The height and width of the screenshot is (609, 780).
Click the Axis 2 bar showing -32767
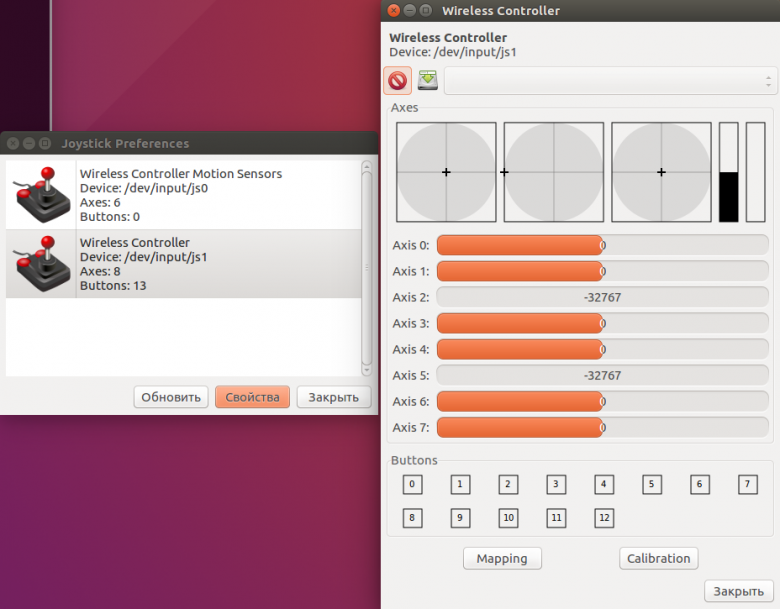point(602,297)
